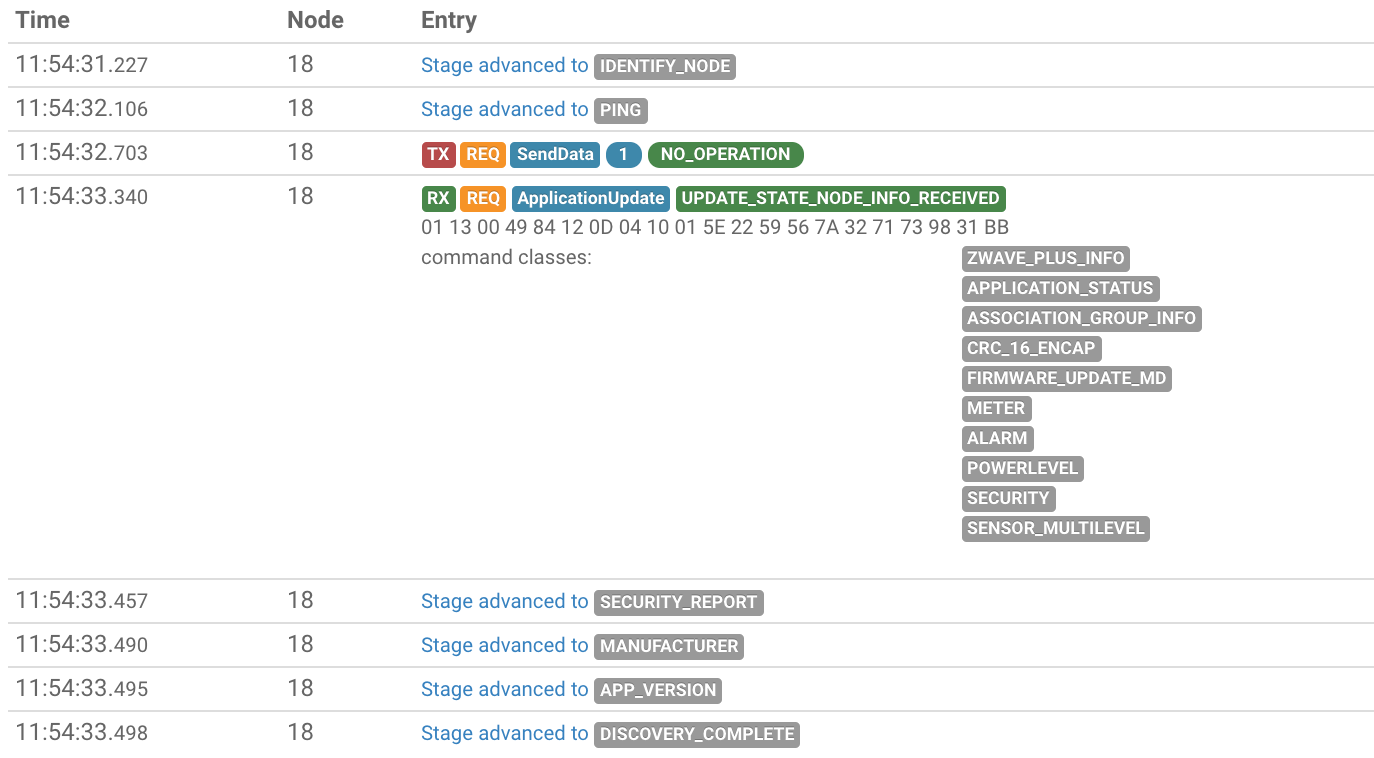Click the NO_OPERATION green badge
This screenshot has height=758, width=1374.
(725, 154)
